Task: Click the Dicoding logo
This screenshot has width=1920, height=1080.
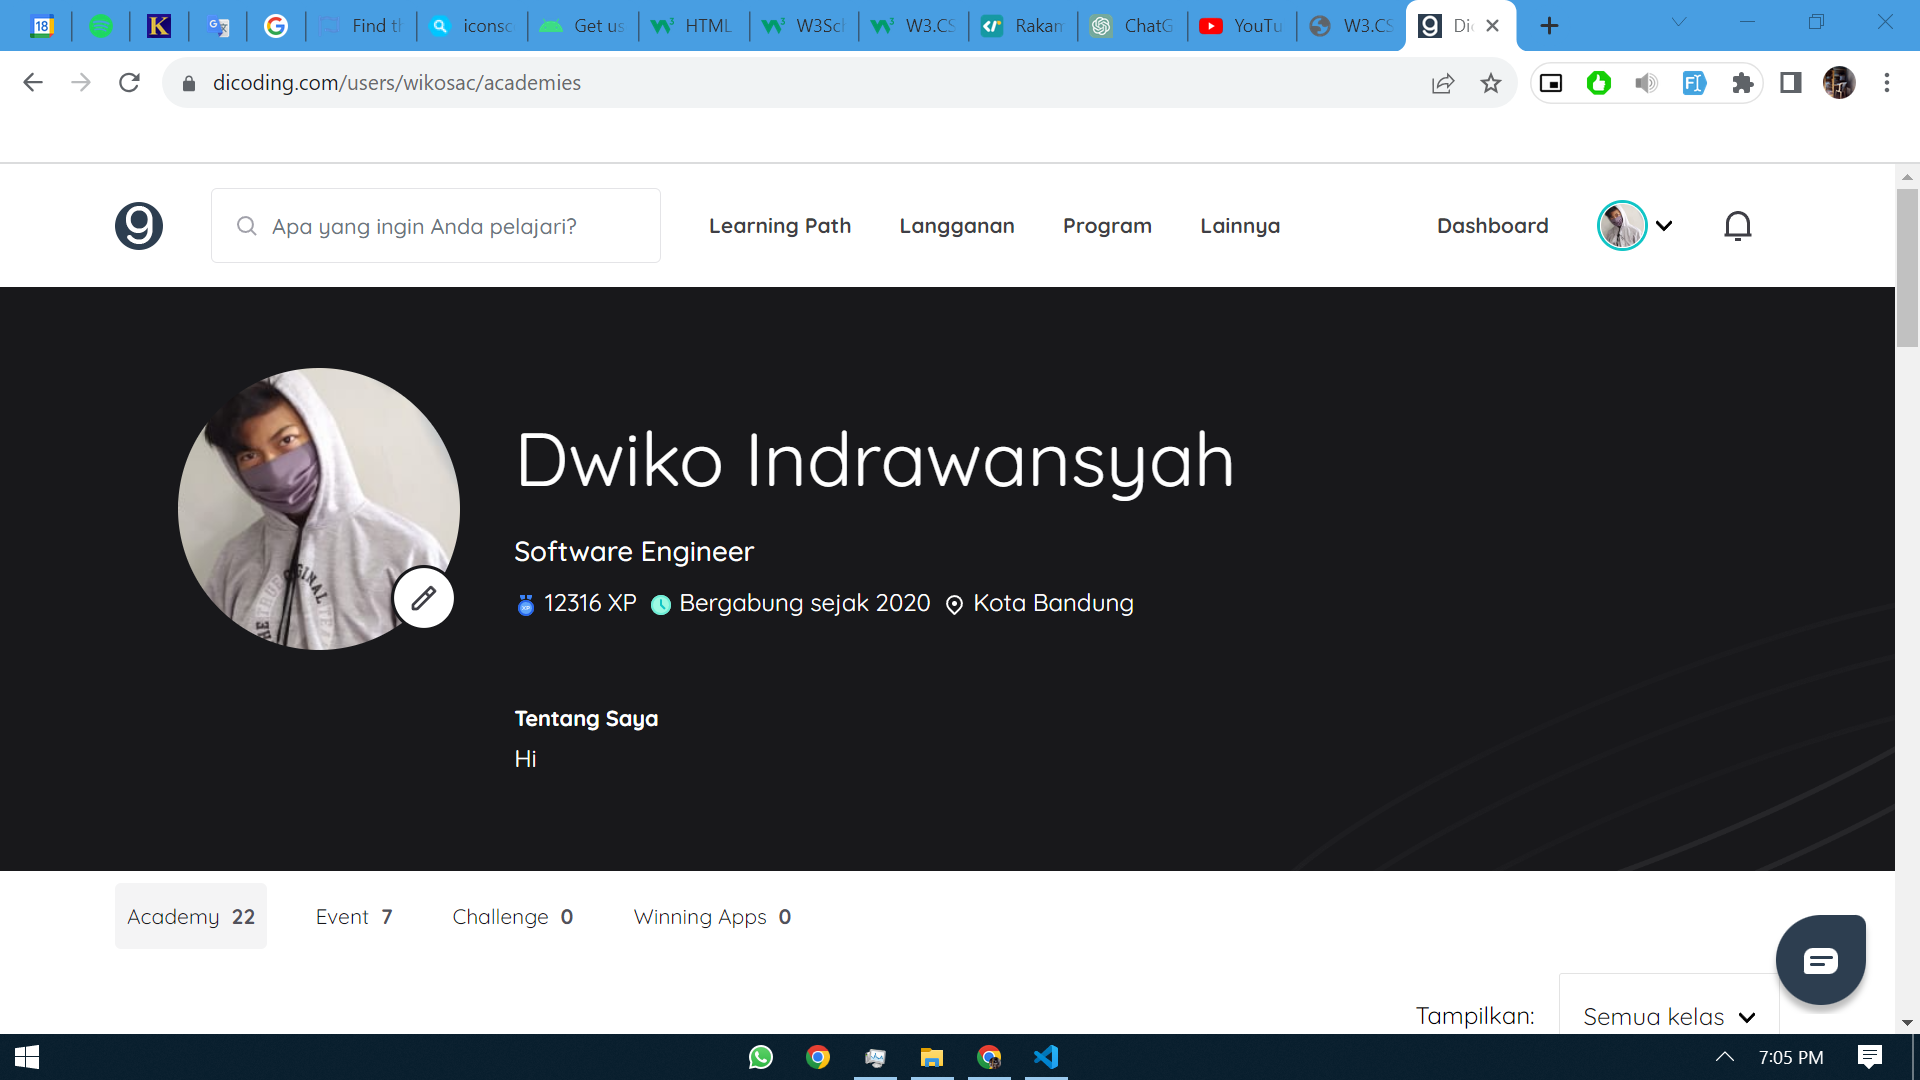Action: point(139,225)
